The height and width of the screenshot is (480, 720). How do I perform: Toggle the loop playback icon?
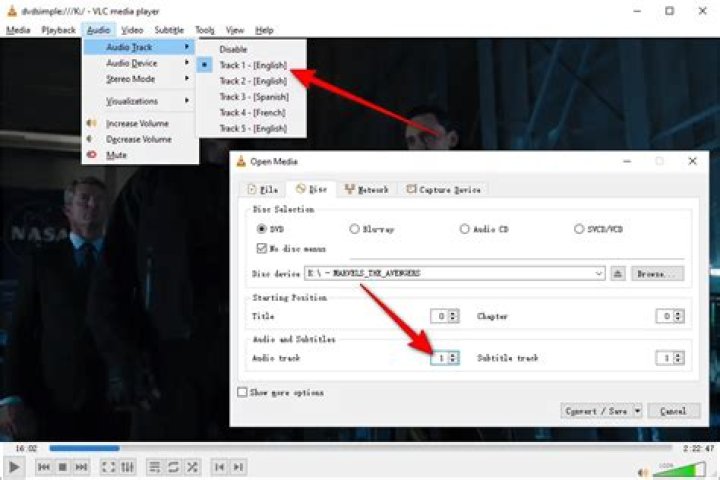coord(174,467)
